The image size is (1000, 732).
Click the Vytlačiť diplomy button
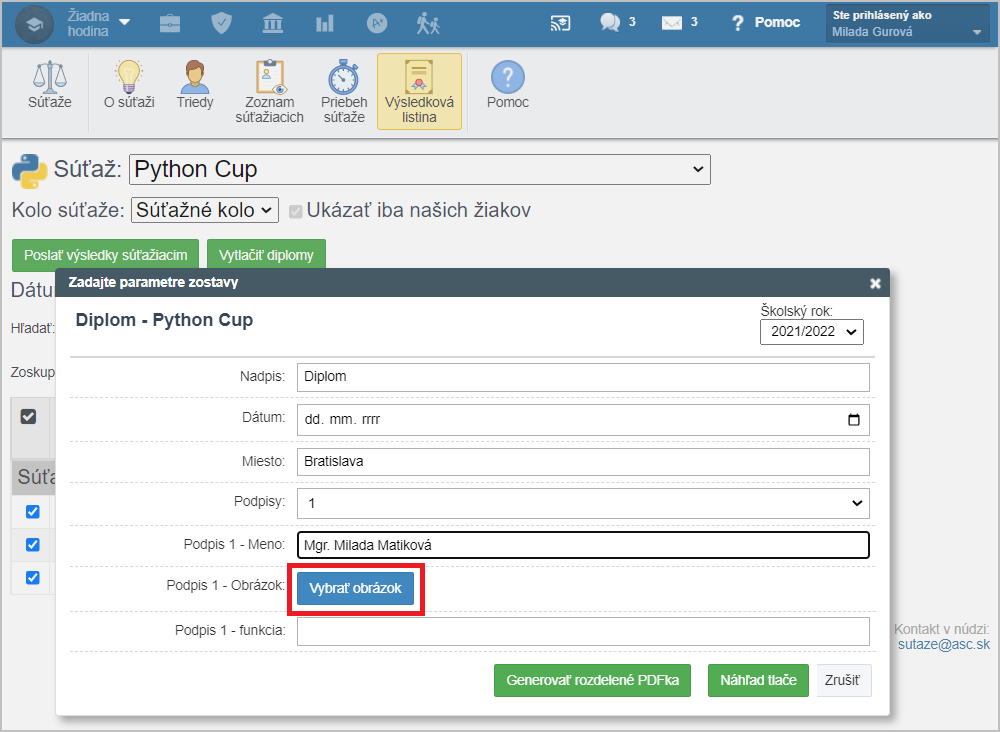pyautogui.click(x=266, y=255)
